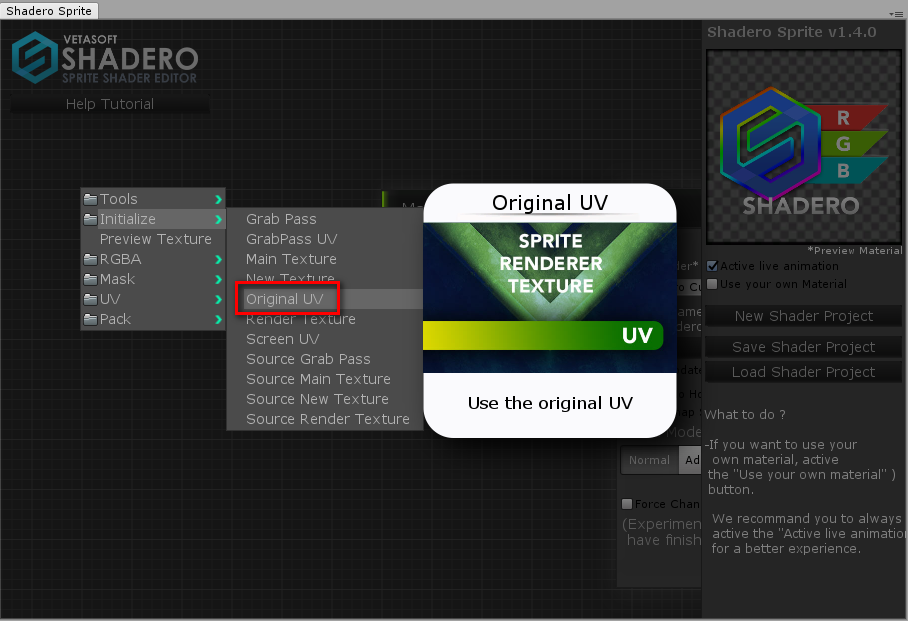Screen dimensions: 908x621
Task: Click the Pack folder icon
Action: [90, 319]
